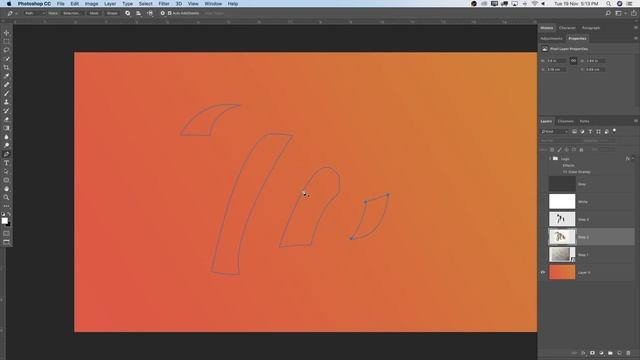Screen dimensions: 640x360
Task: Filter layers by type layers
Action: (x=590, y=131)
